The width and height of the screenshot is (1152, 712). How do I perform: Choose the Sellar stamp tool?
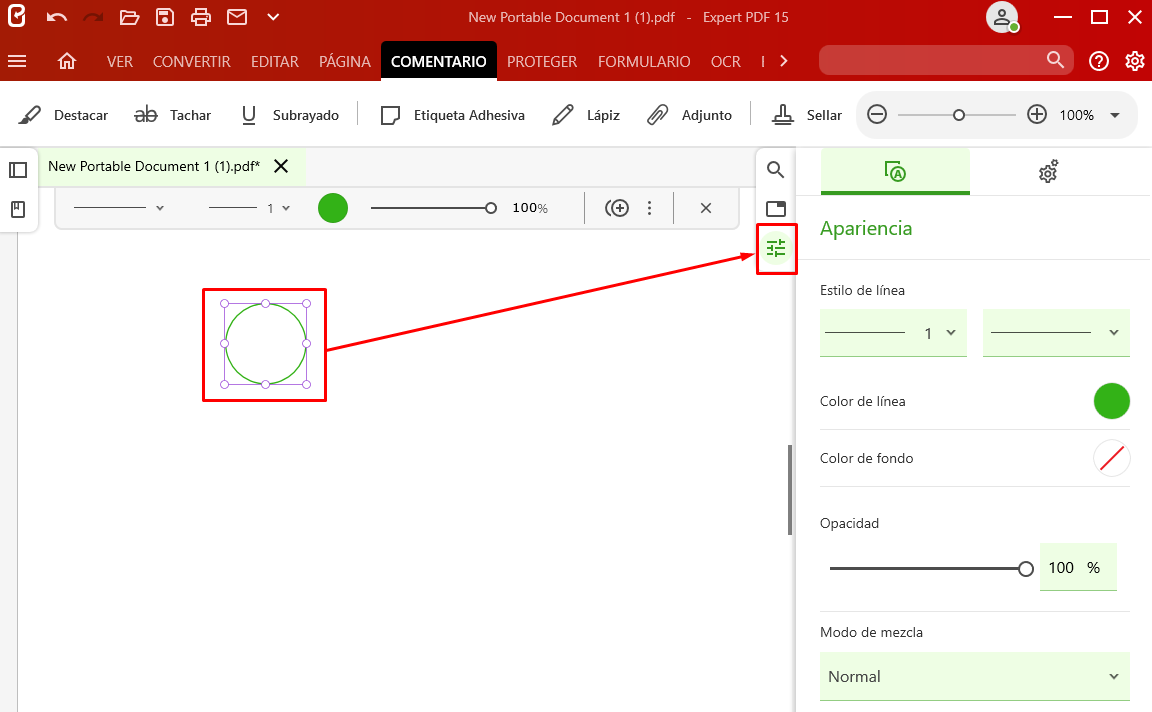(x=807, y=115)
